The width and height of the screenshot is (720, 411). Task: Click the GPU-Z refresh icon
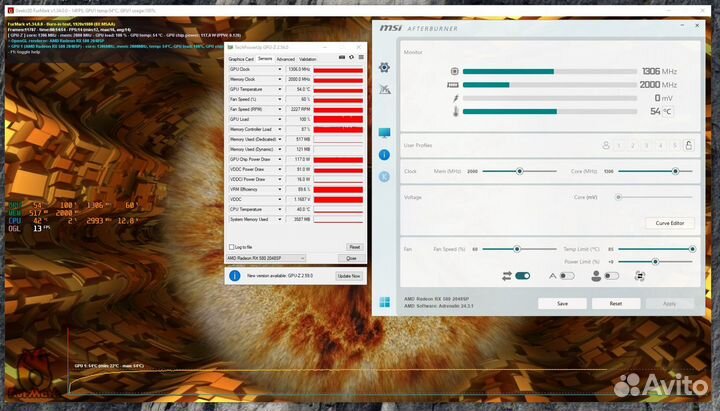[351, 57]
